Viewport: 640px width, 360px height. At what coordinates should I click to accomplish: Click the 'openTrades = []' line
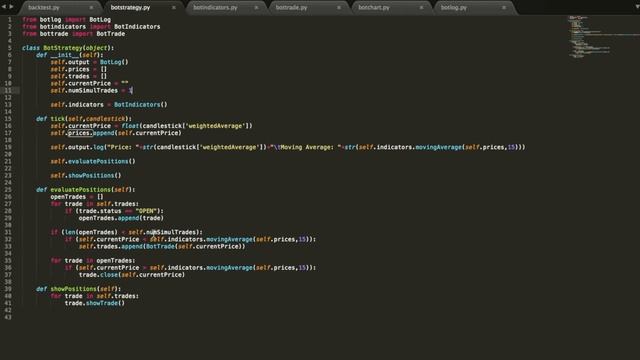point(77,197)
